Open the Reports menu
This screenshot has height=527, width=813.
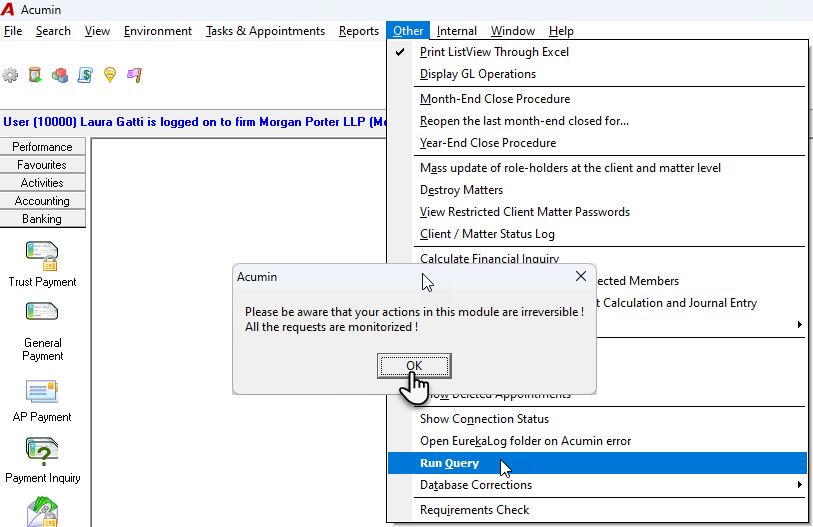[x=359, y=31]
